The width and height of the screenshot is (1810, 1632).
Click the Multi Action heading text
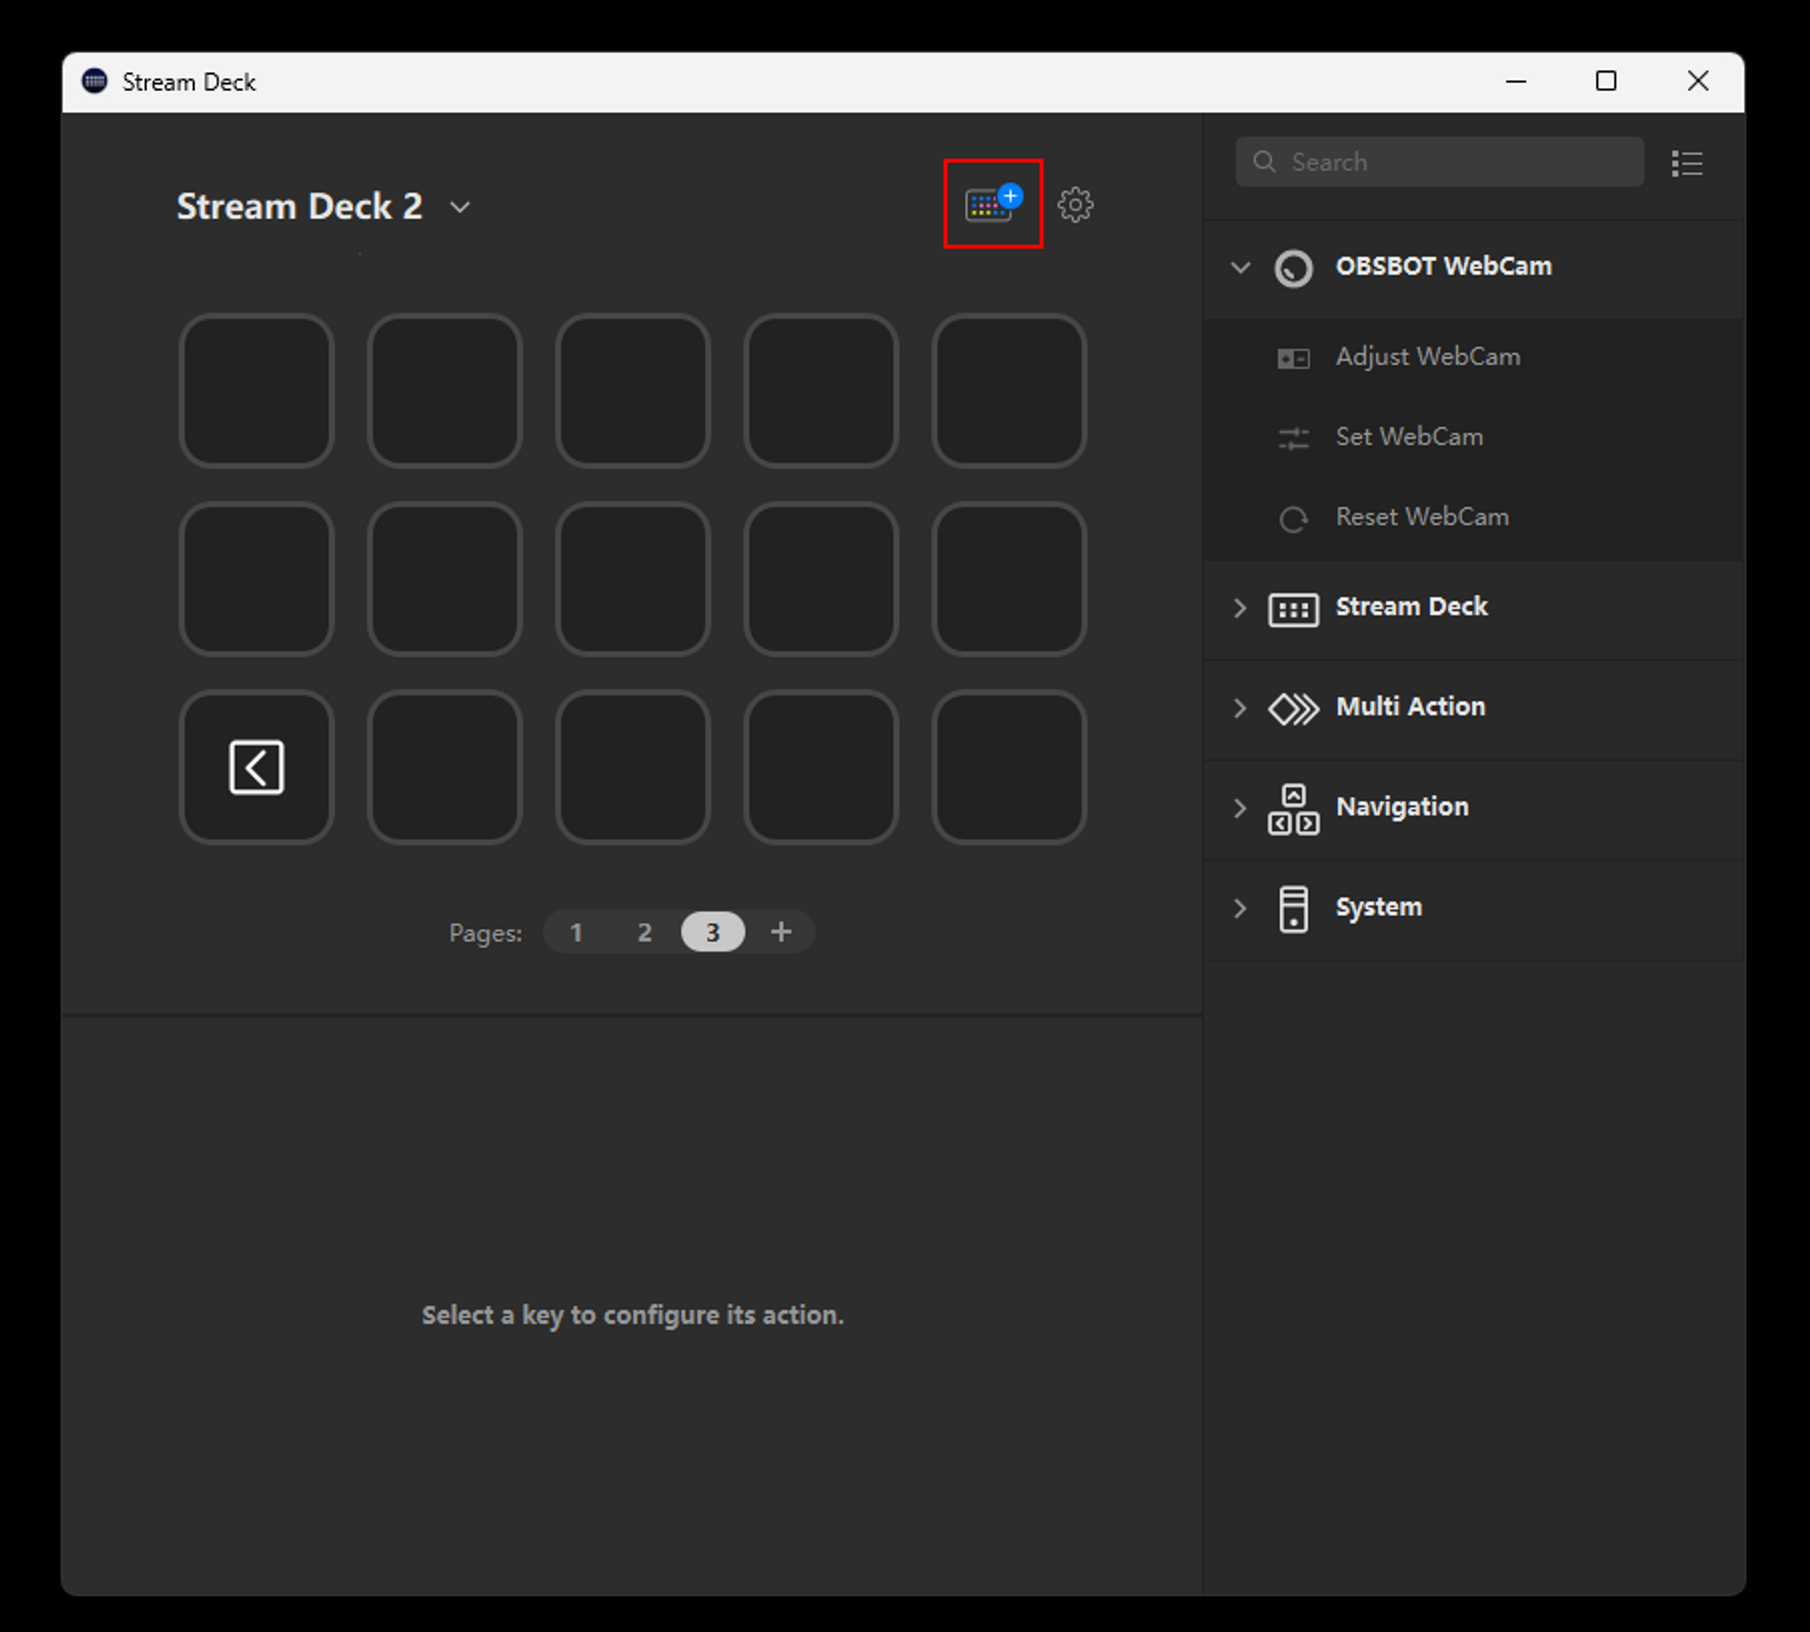pos(1410,707)
